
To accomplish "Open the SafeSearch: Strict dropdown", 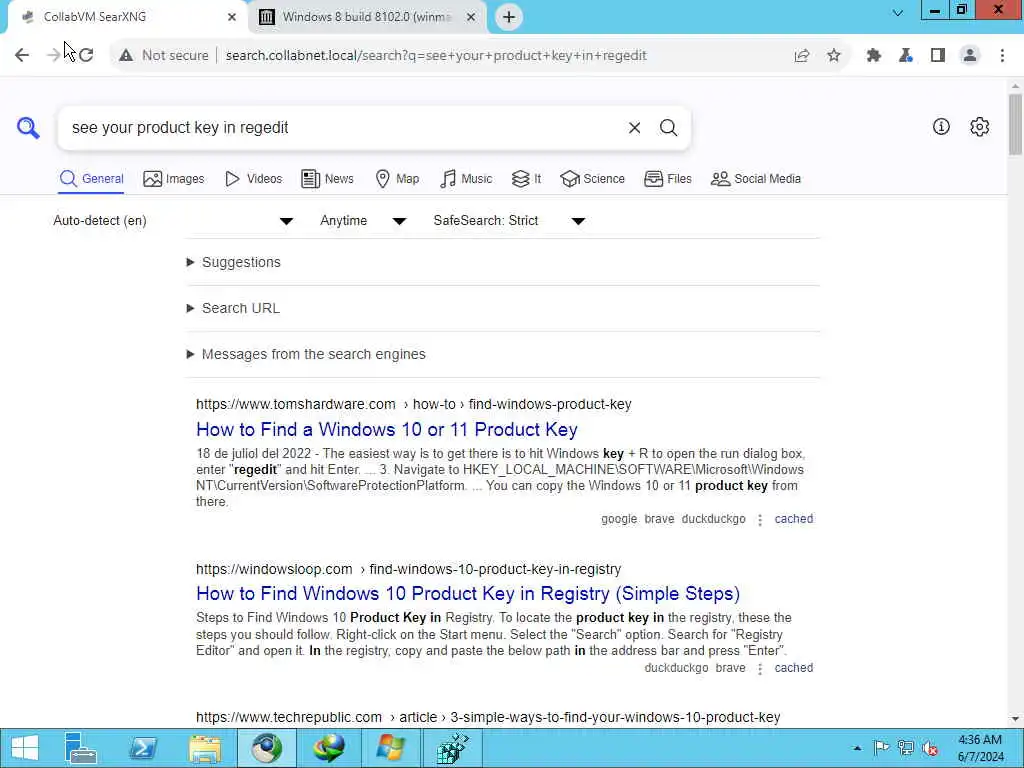I will pyautogui.click(x=509, y=221).
